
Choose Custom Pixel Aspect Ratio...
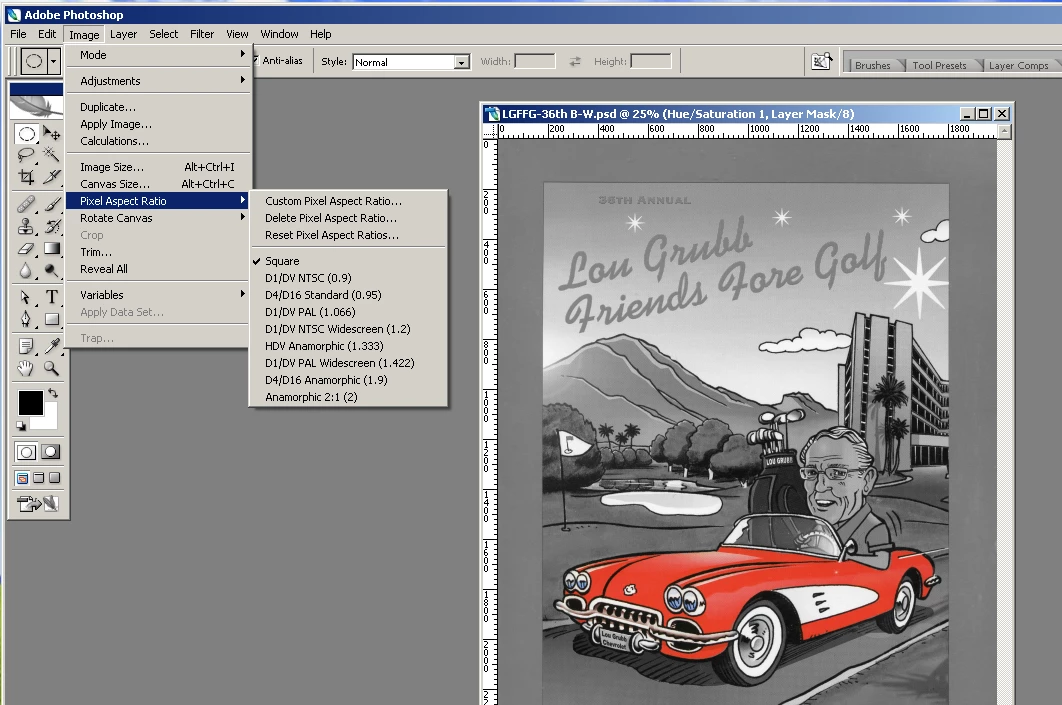click(348, 201)
